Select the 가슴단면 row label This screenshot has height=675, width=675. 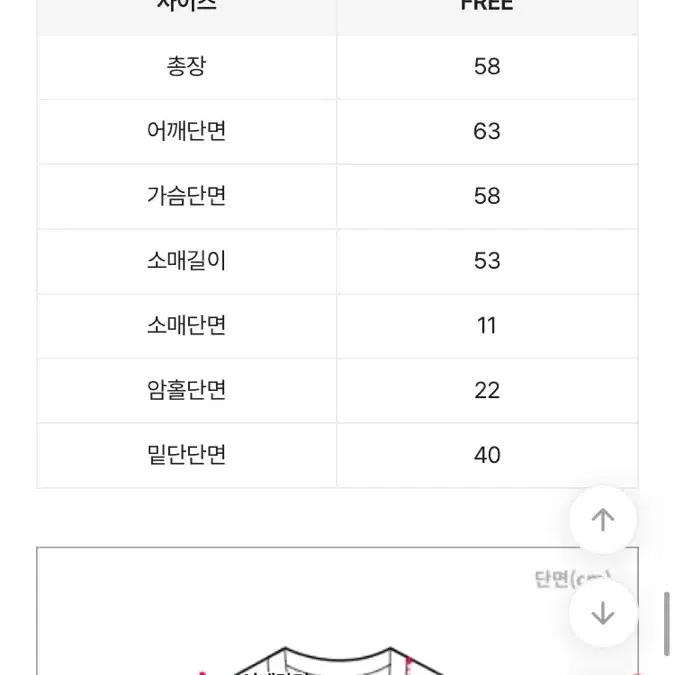186,196
